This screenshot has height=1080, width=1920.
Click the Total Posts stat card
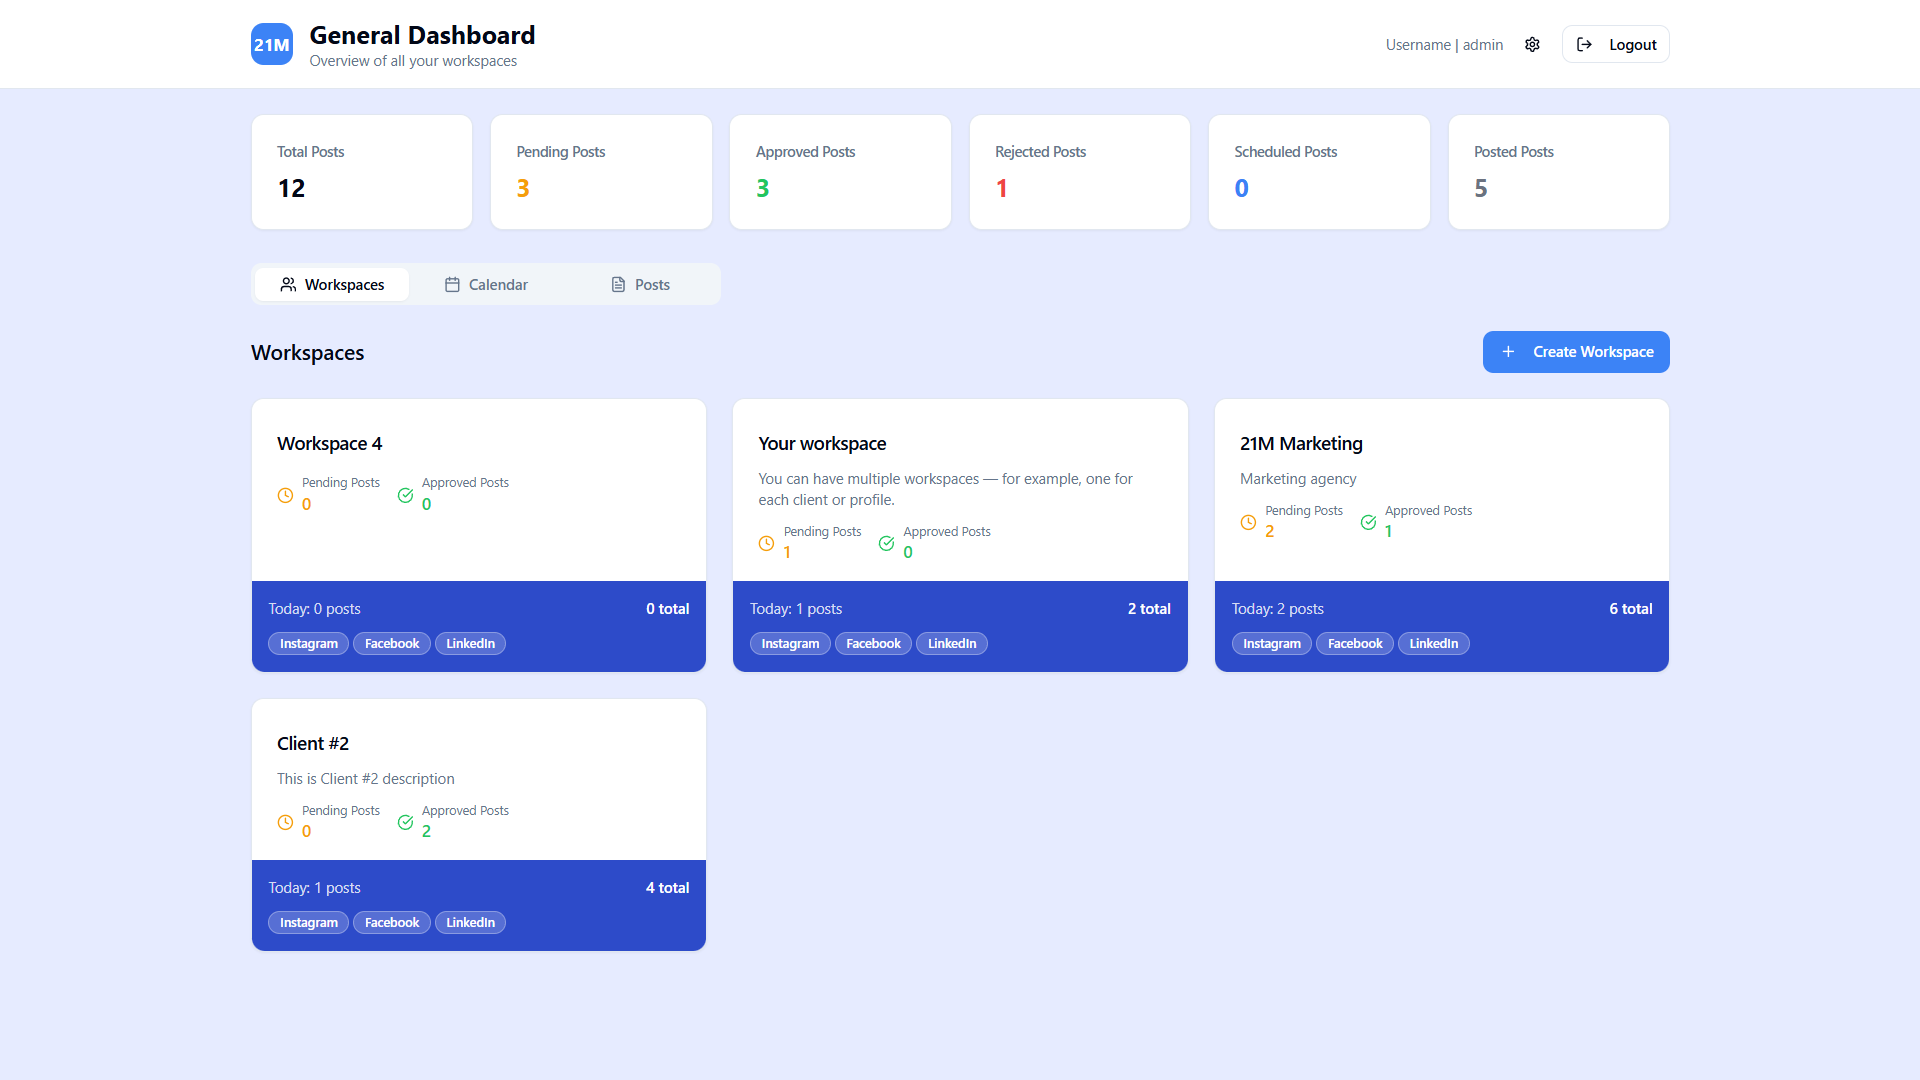tap(362, 172)
